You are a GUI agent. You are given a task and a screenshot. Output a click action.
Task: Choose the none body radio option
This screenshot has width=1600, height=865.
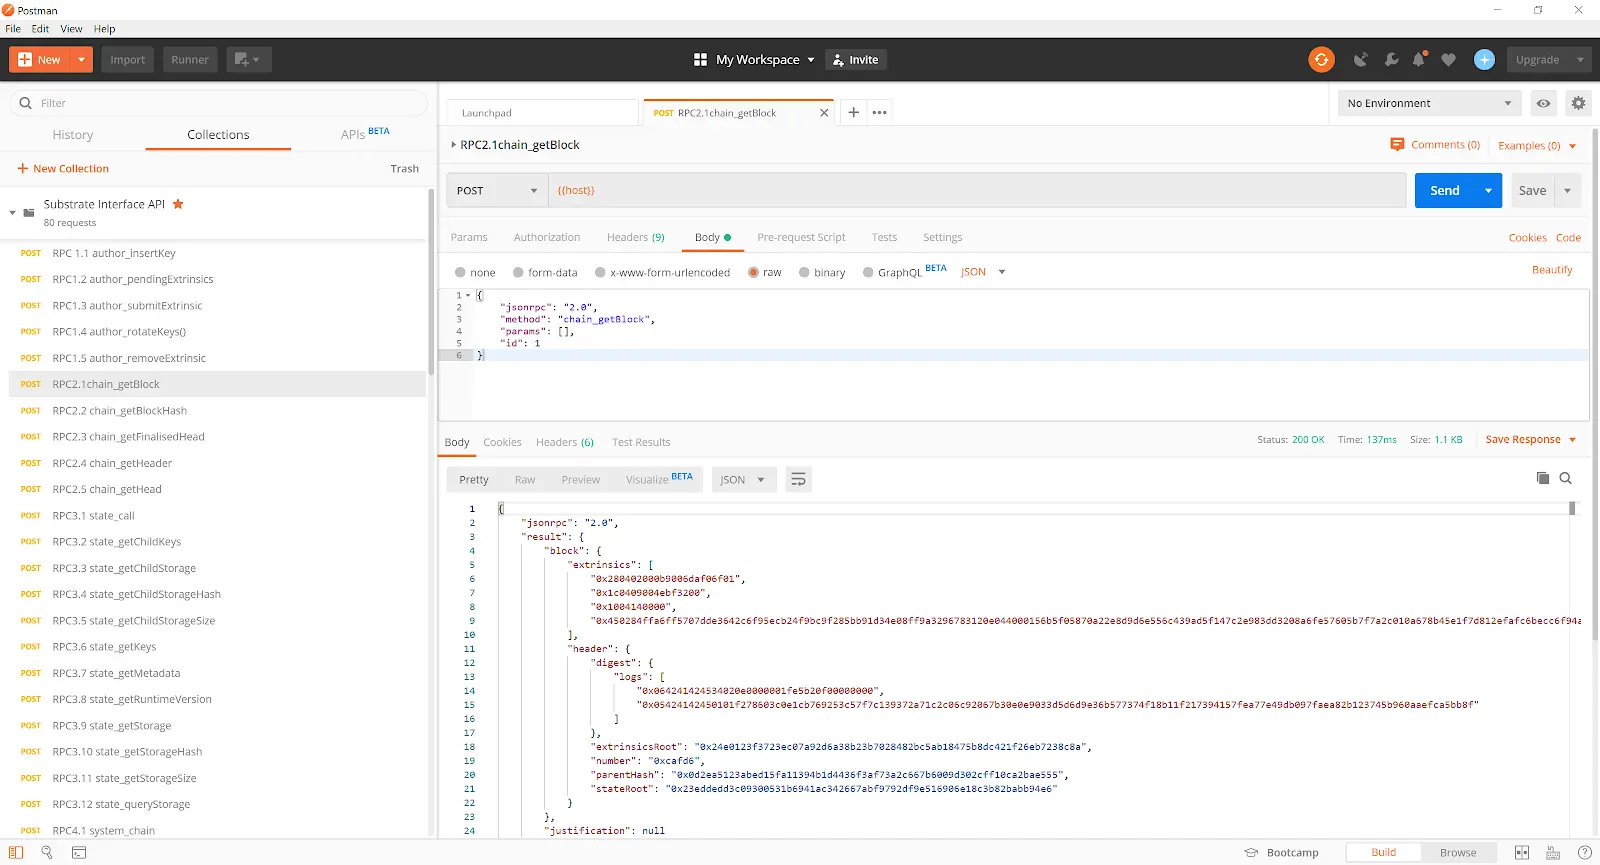(460, 272)
